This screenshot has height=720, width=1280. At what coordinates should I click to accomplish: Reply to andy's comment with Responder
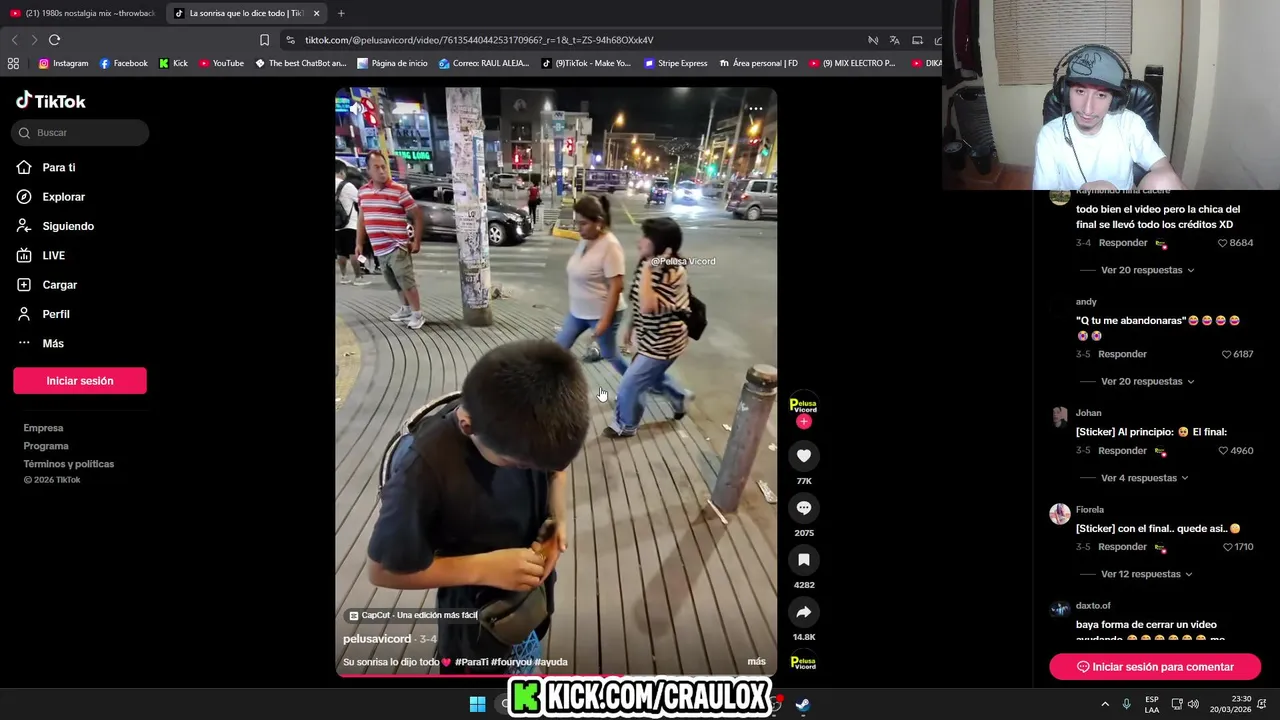point(1122,354)
